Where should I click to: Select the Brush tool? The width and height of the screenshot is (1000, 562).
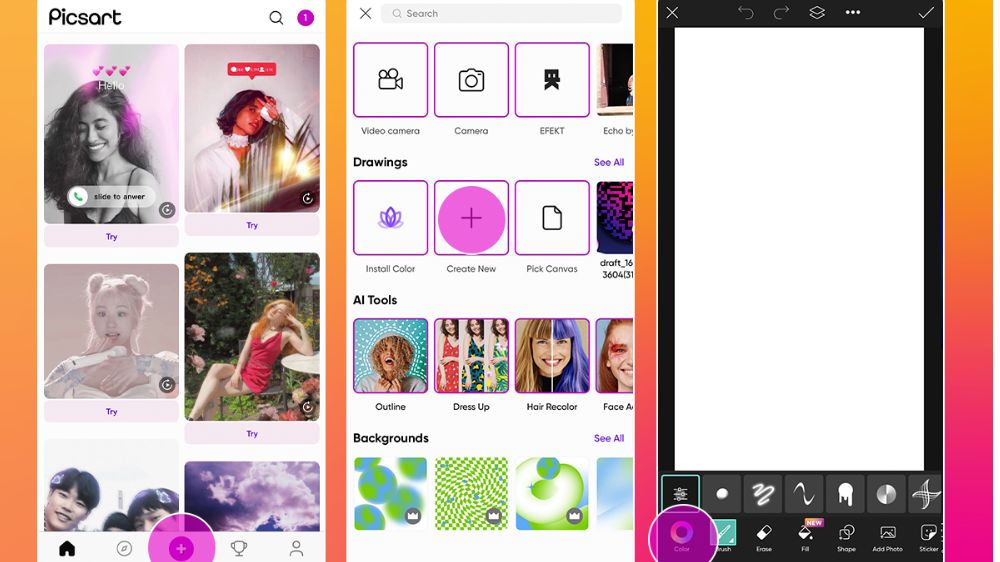[725, 536]
